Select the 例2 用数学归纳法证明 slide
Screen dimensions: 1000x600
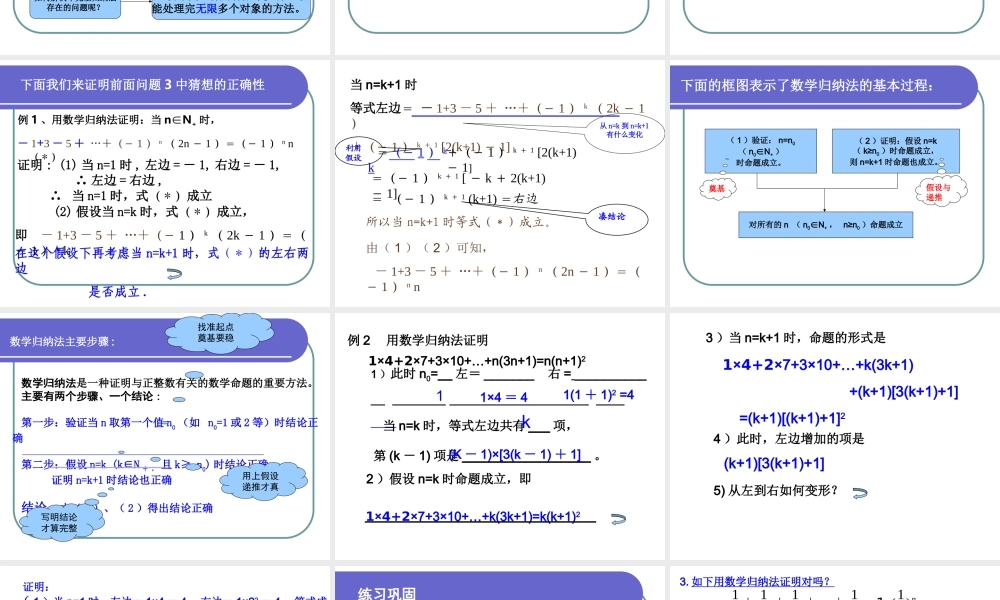(499, 435)
